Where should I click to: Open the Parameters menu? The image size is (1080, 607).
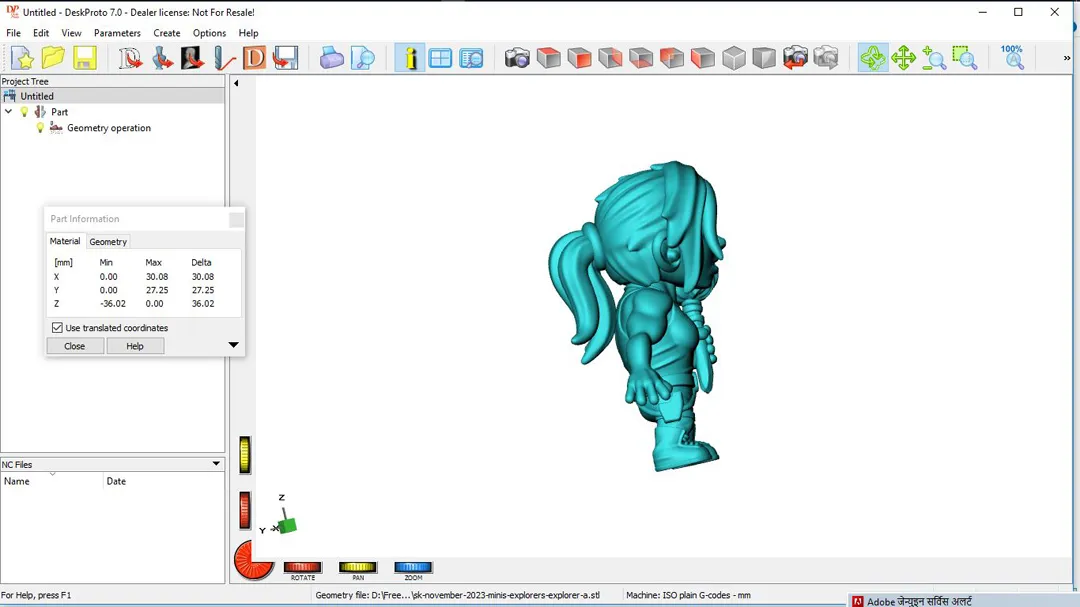[x=117, y=33]
